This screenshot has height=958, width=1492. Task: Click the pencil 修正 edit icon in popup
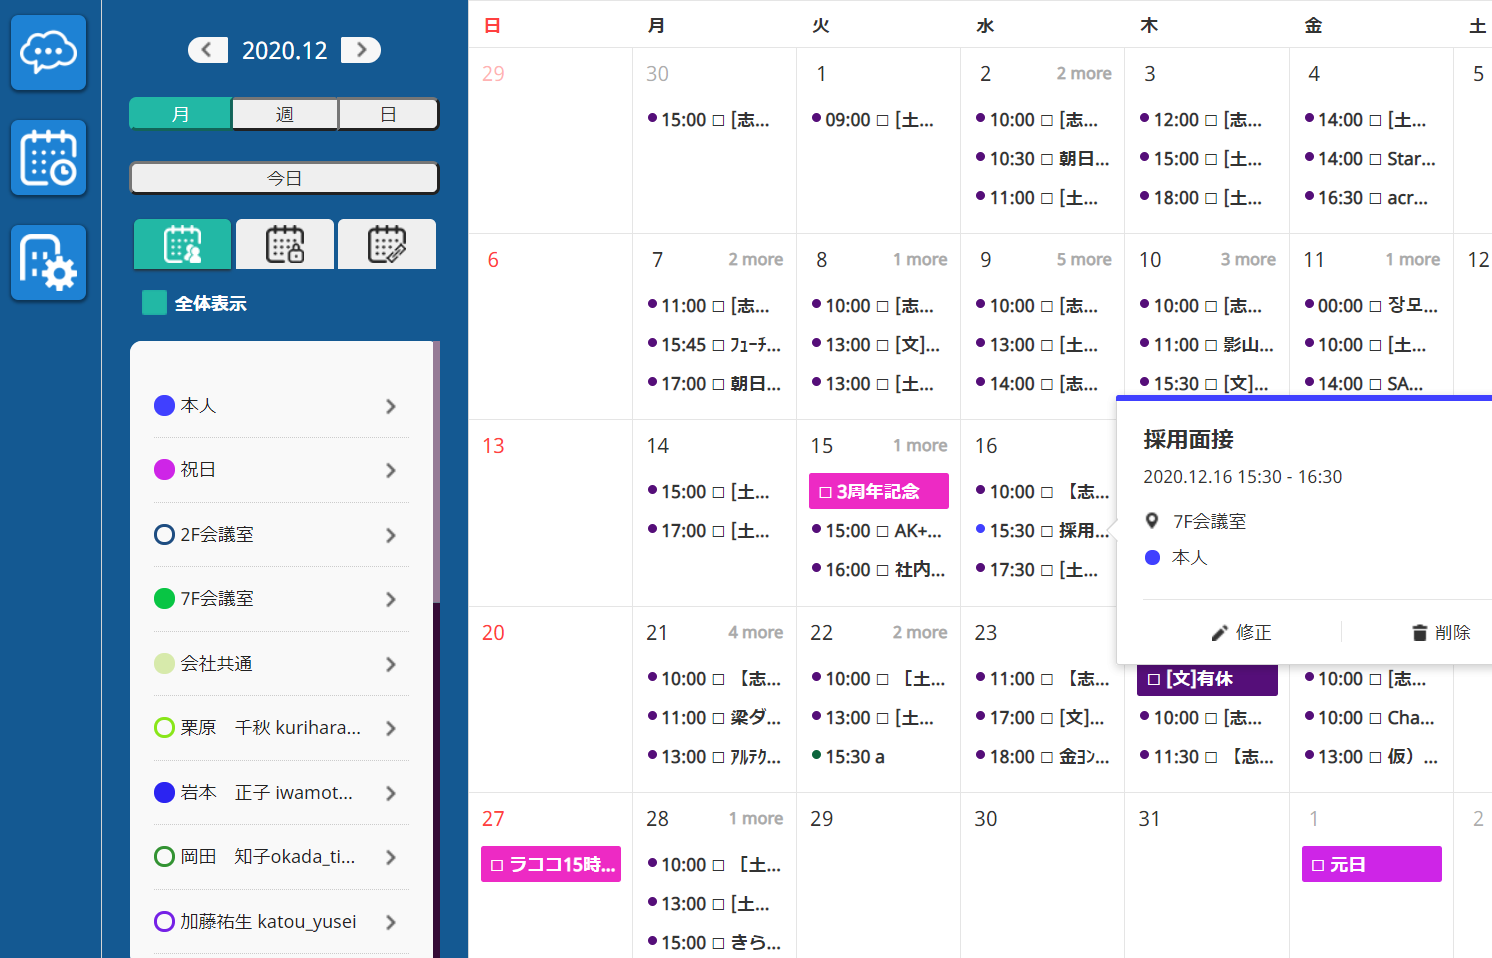[x=1219, y=633]
